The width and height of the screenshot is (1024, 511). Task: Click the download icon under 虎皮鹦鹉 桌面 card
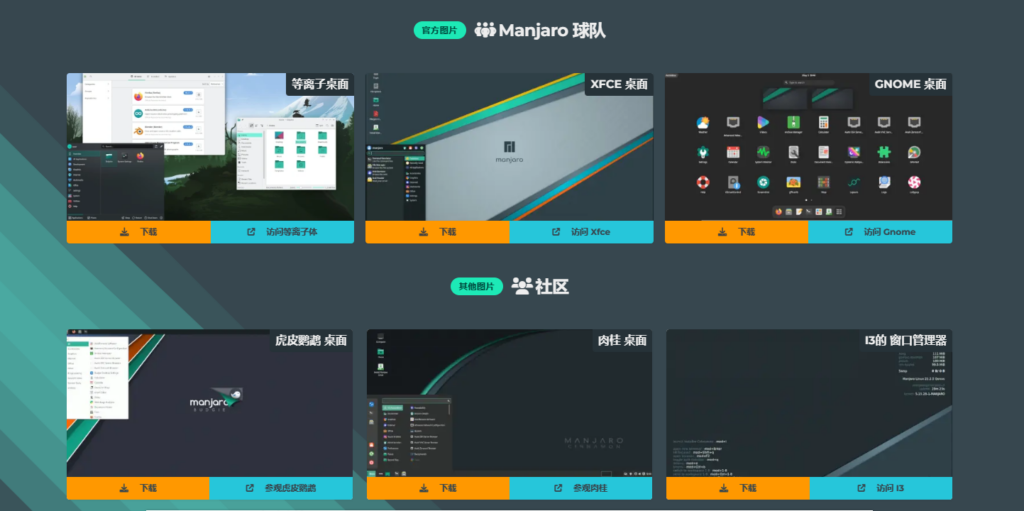pyautogui.click(x=122, y=488)
